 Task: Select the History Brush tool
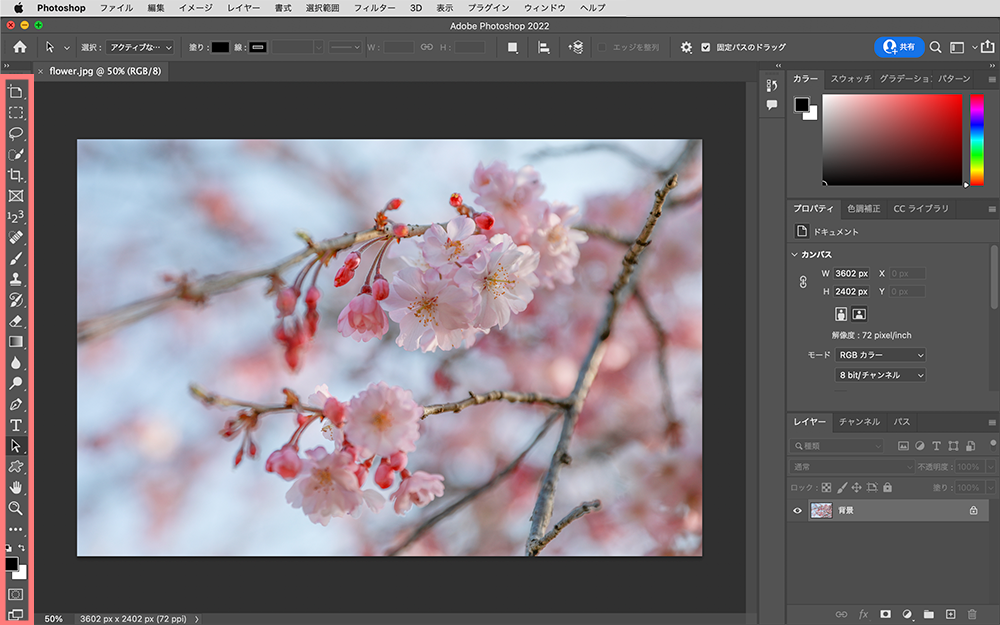pyautogui.click(x=16, y=300)
